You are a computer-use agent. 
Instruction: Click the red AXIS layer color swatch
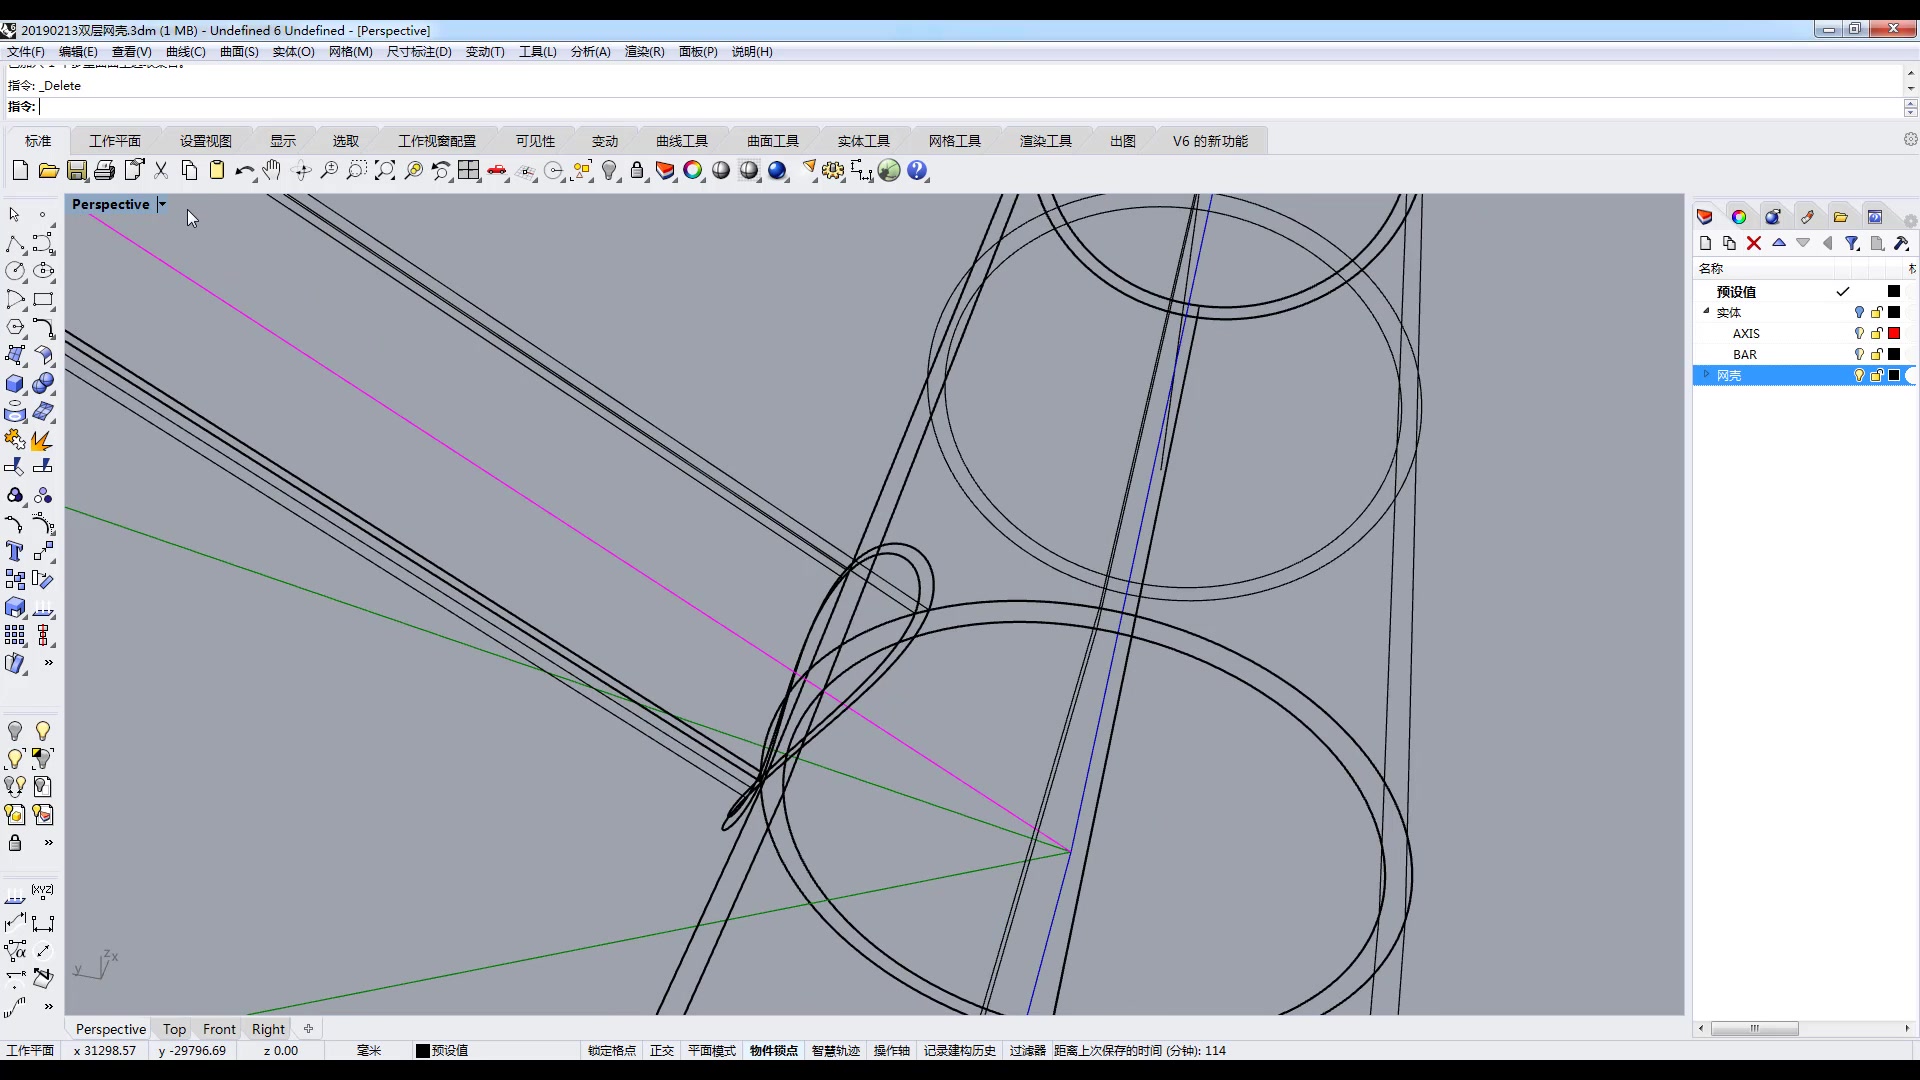coord(1894,333)
